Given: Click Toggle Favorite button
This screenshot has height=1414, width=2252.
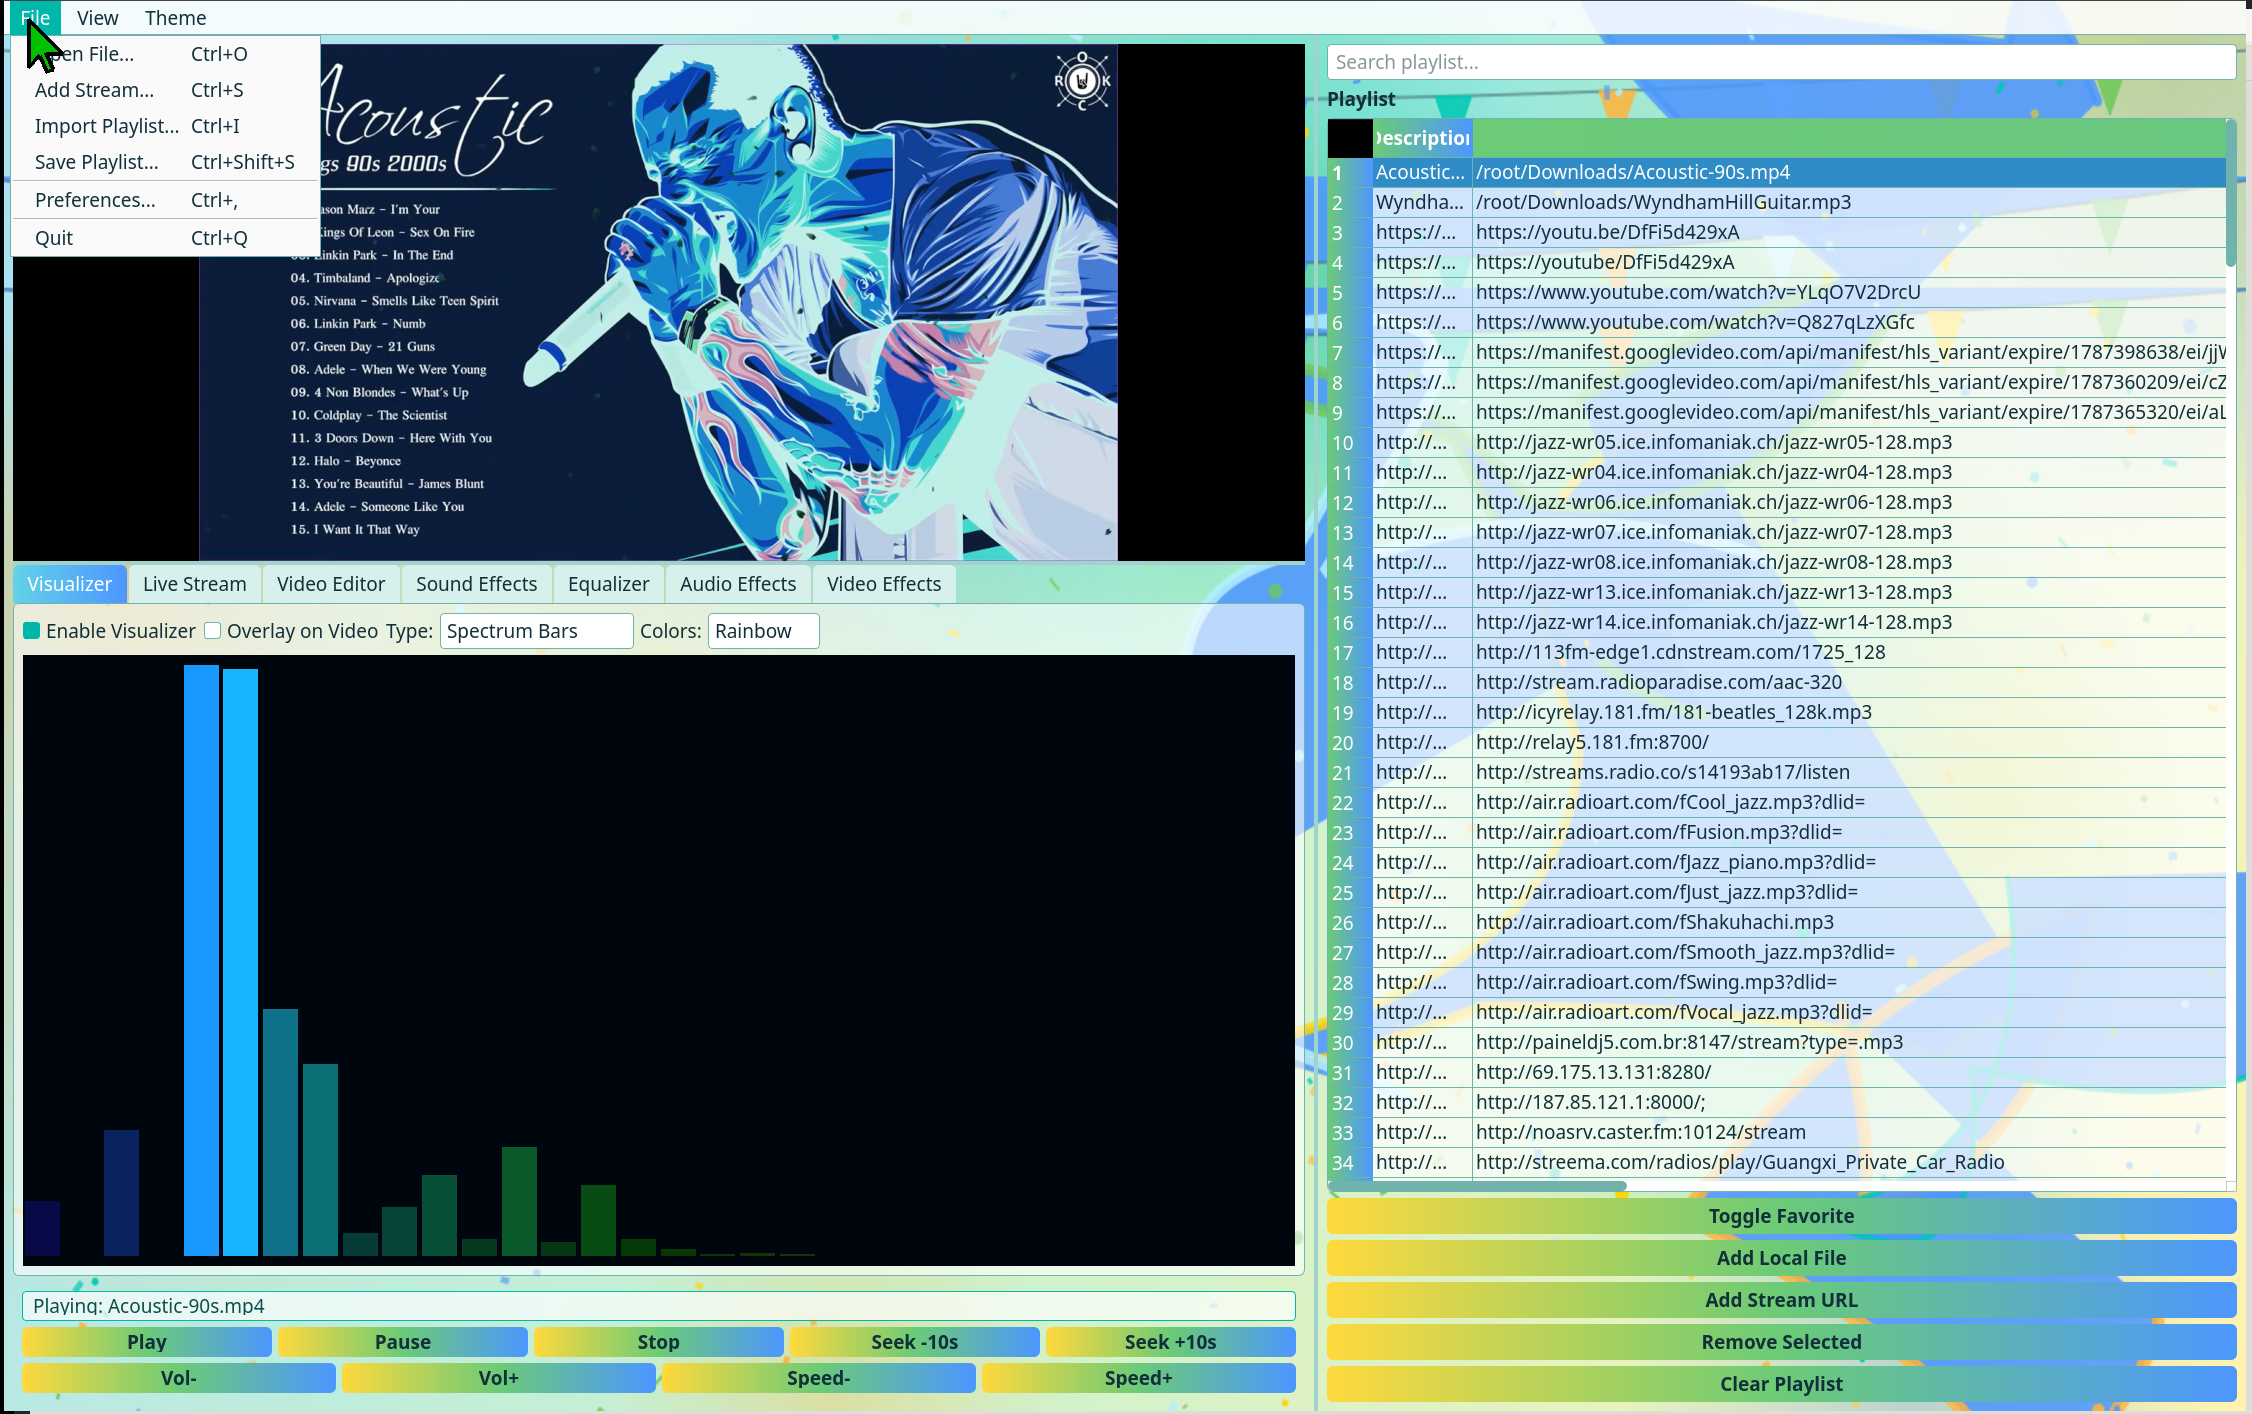Looking at the screenshot, I should click(x=1781, y=1216).
